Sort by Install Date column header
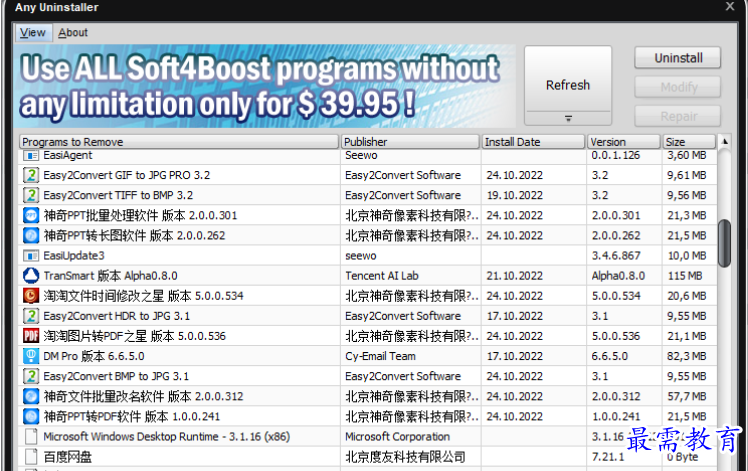The width and height of the screenshot is (748, 471). pos(533,142)
